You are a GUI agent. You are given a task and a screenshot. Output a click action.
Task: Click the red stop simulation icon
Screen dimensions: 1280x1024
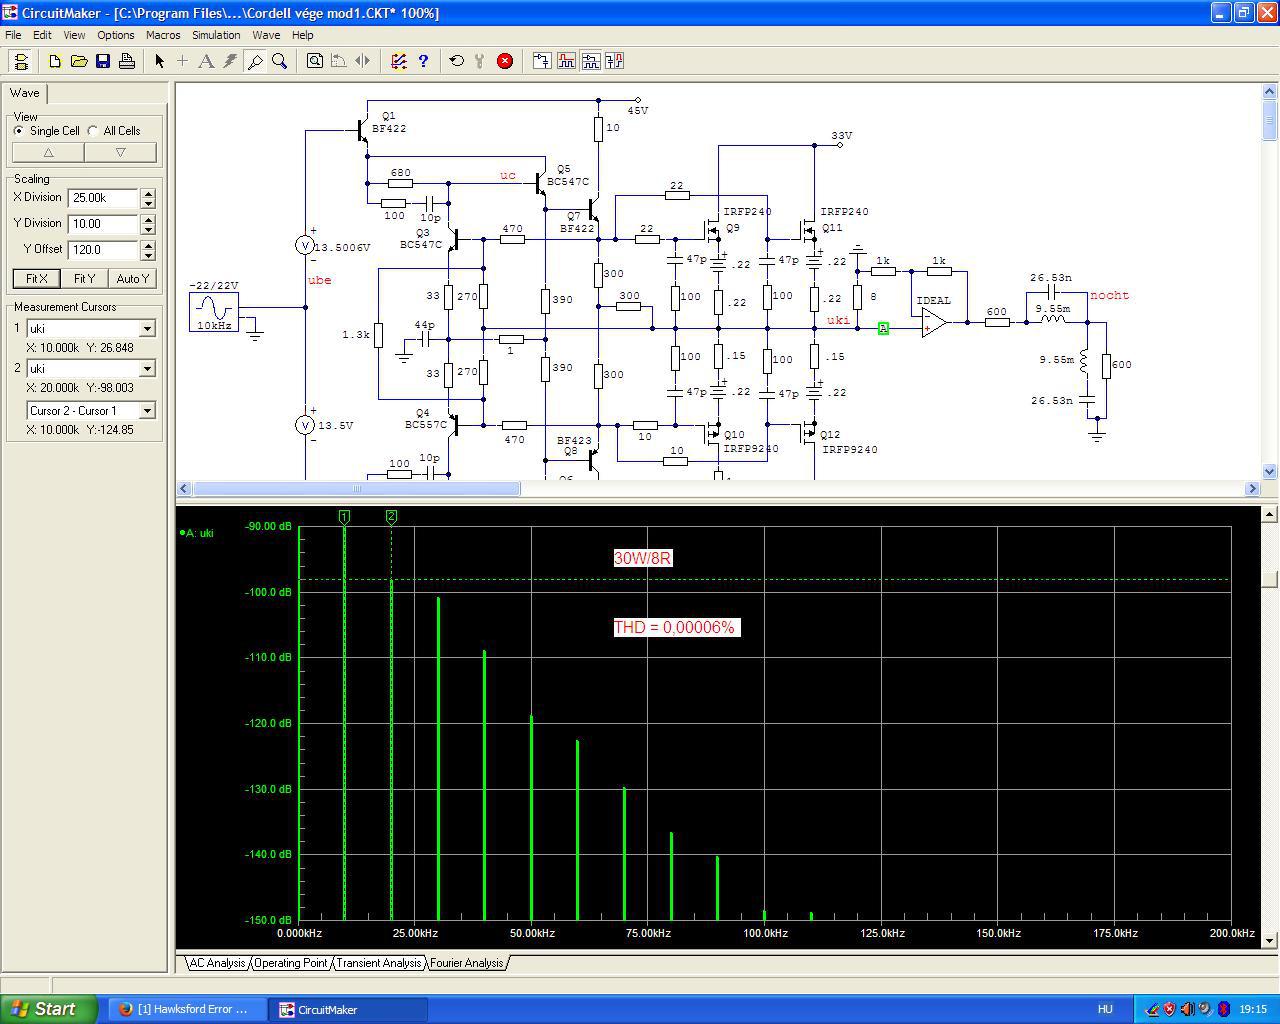coord(505,61)
